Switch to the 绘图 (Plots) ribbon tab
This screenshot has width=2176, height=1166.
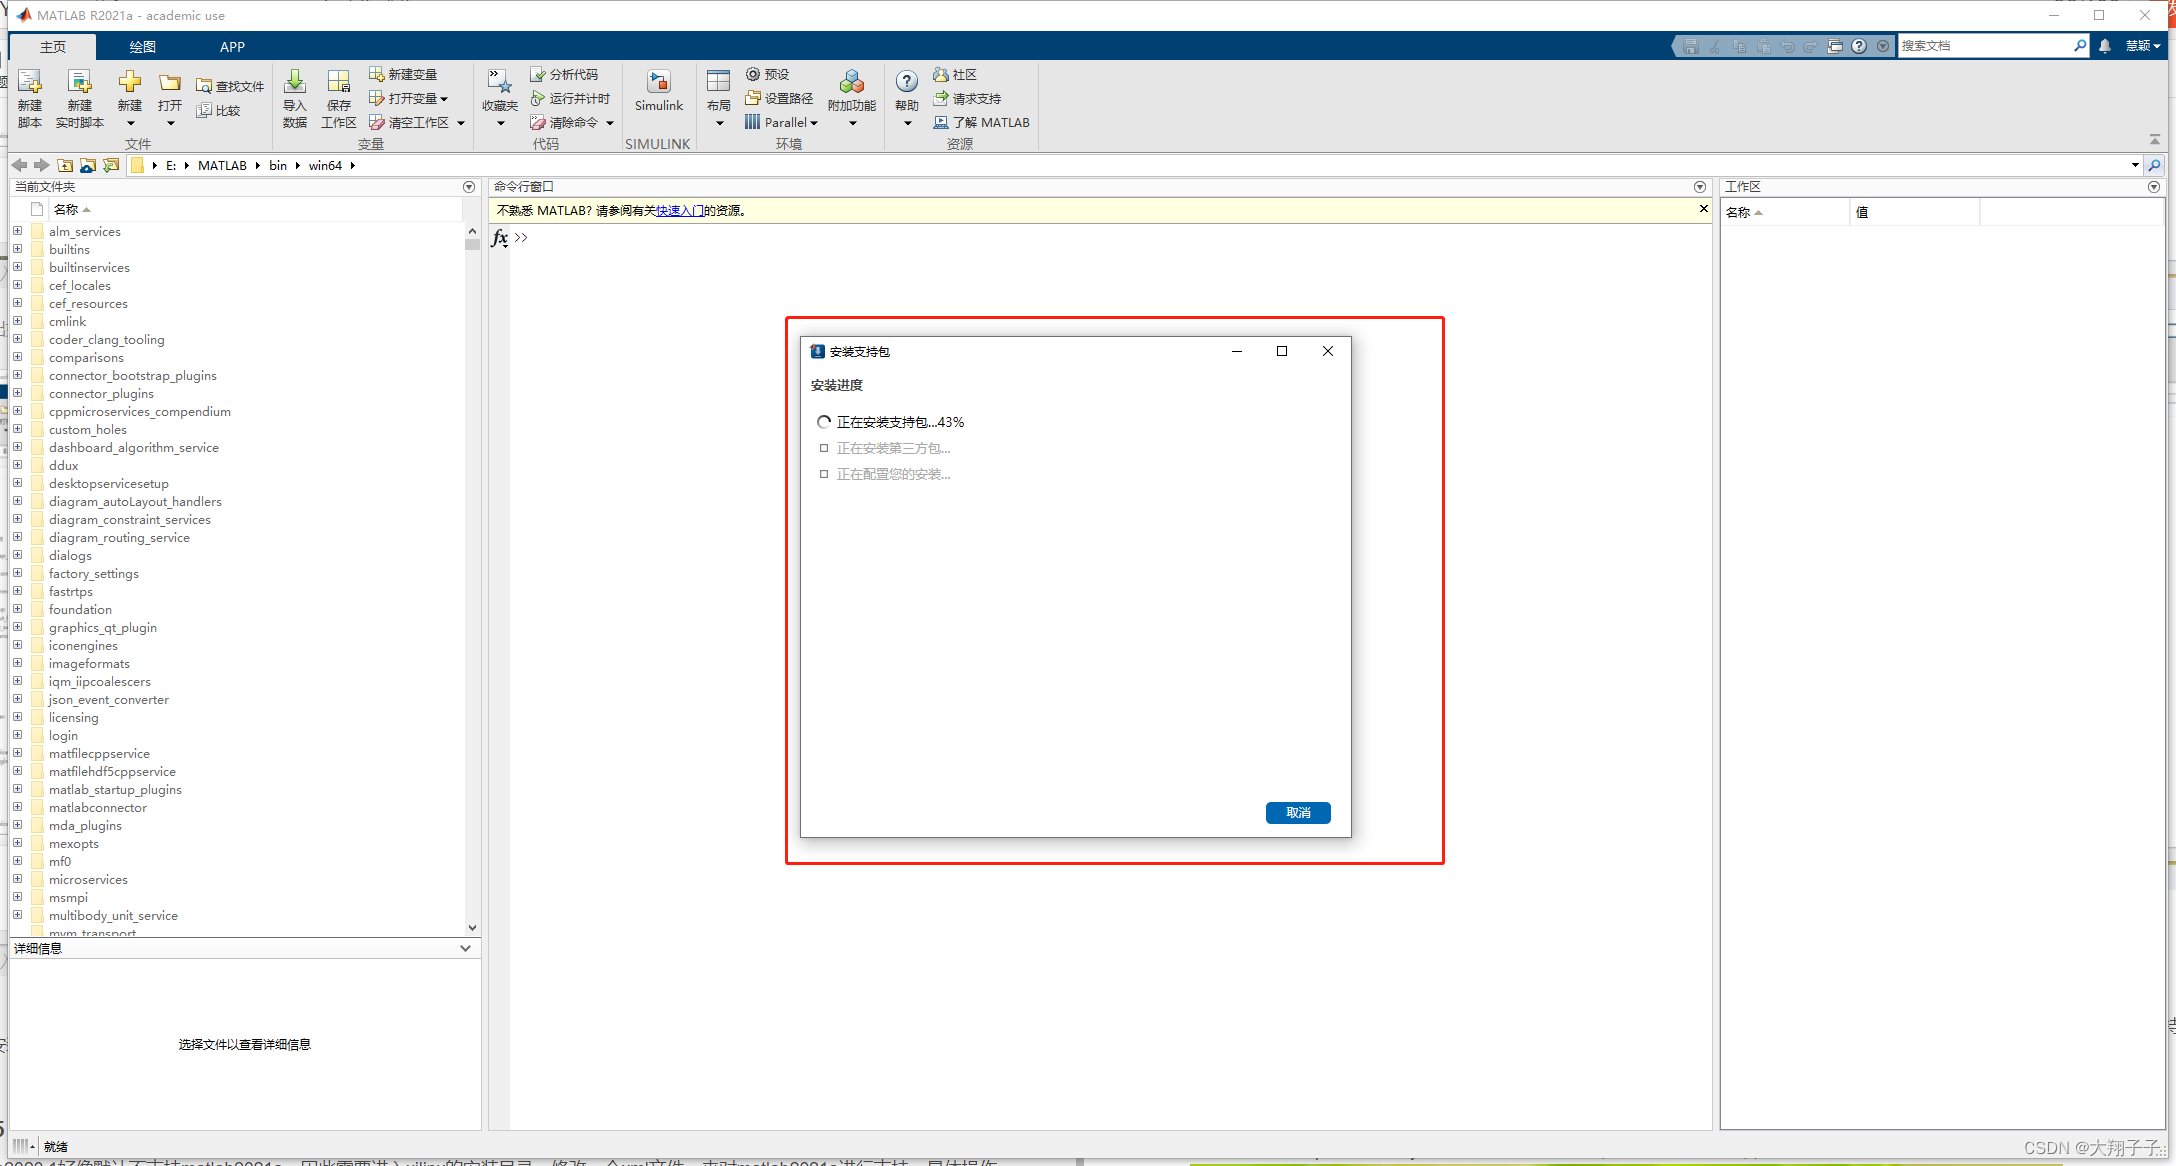[142, 46]
